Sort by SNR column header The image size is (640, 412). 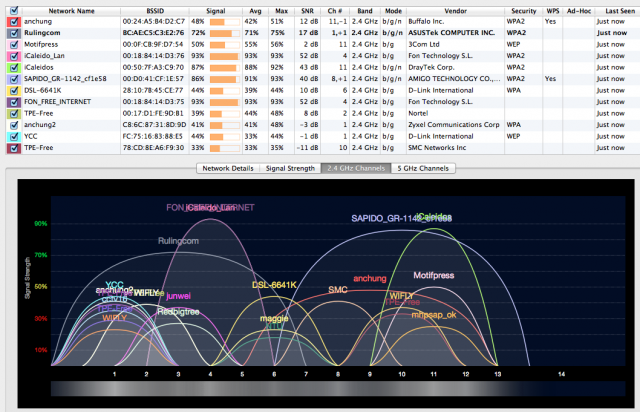click(x=307, y=11)
